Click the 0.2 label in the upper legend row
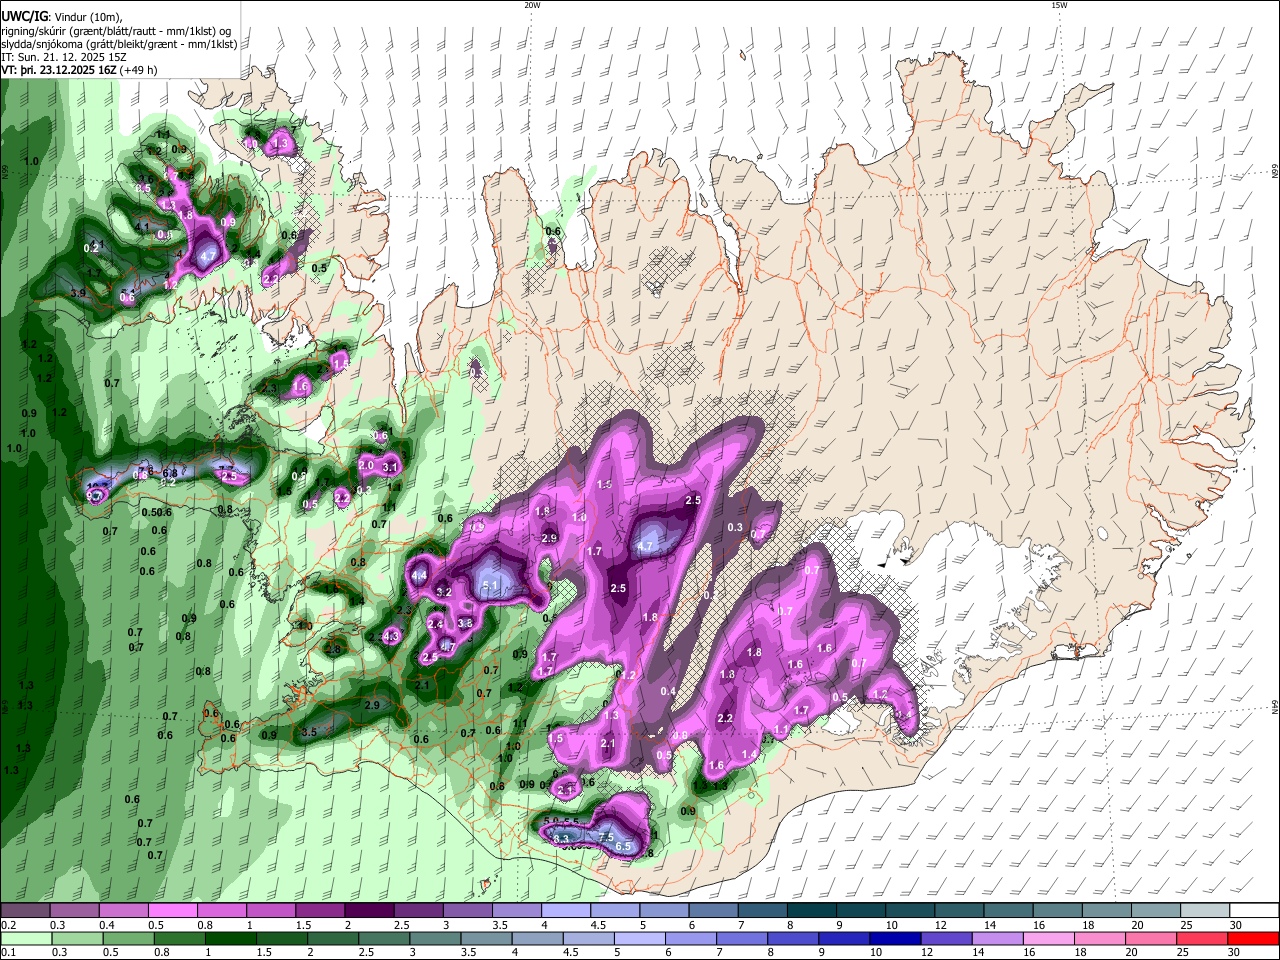 8,924
